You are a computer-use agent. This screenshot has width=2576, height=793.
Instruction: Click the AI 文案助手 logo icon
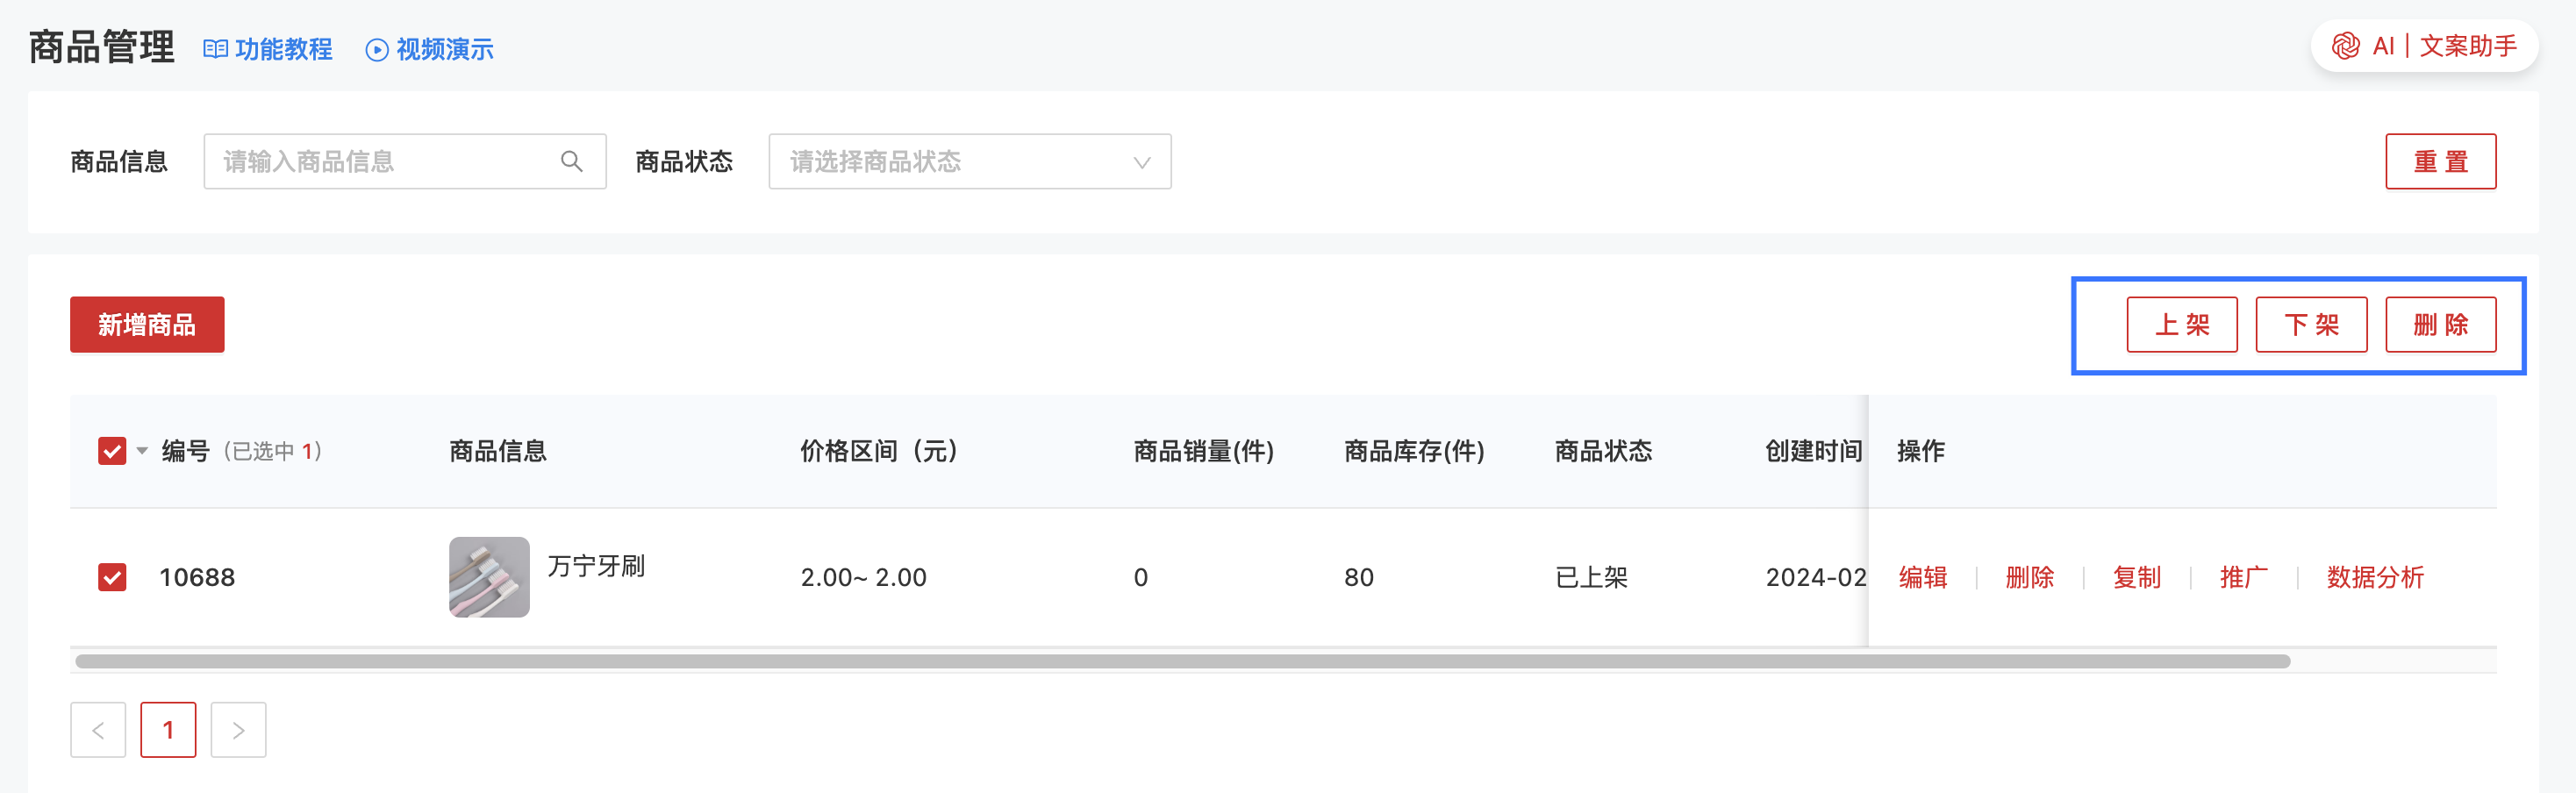click(2345, 46)
